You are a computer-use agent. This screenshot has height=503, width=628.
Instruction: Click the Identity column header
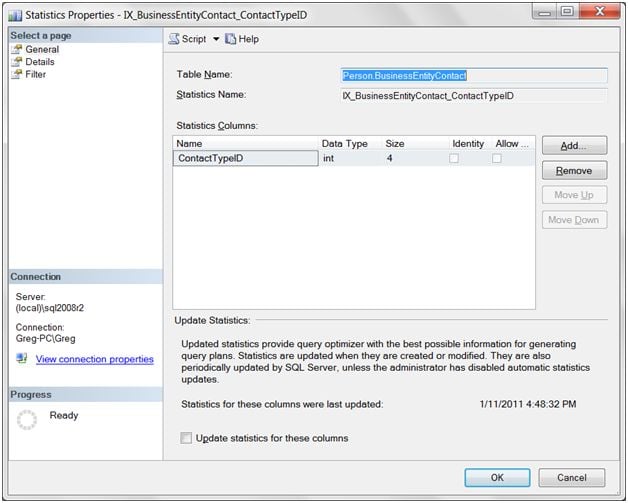(468, 143)
